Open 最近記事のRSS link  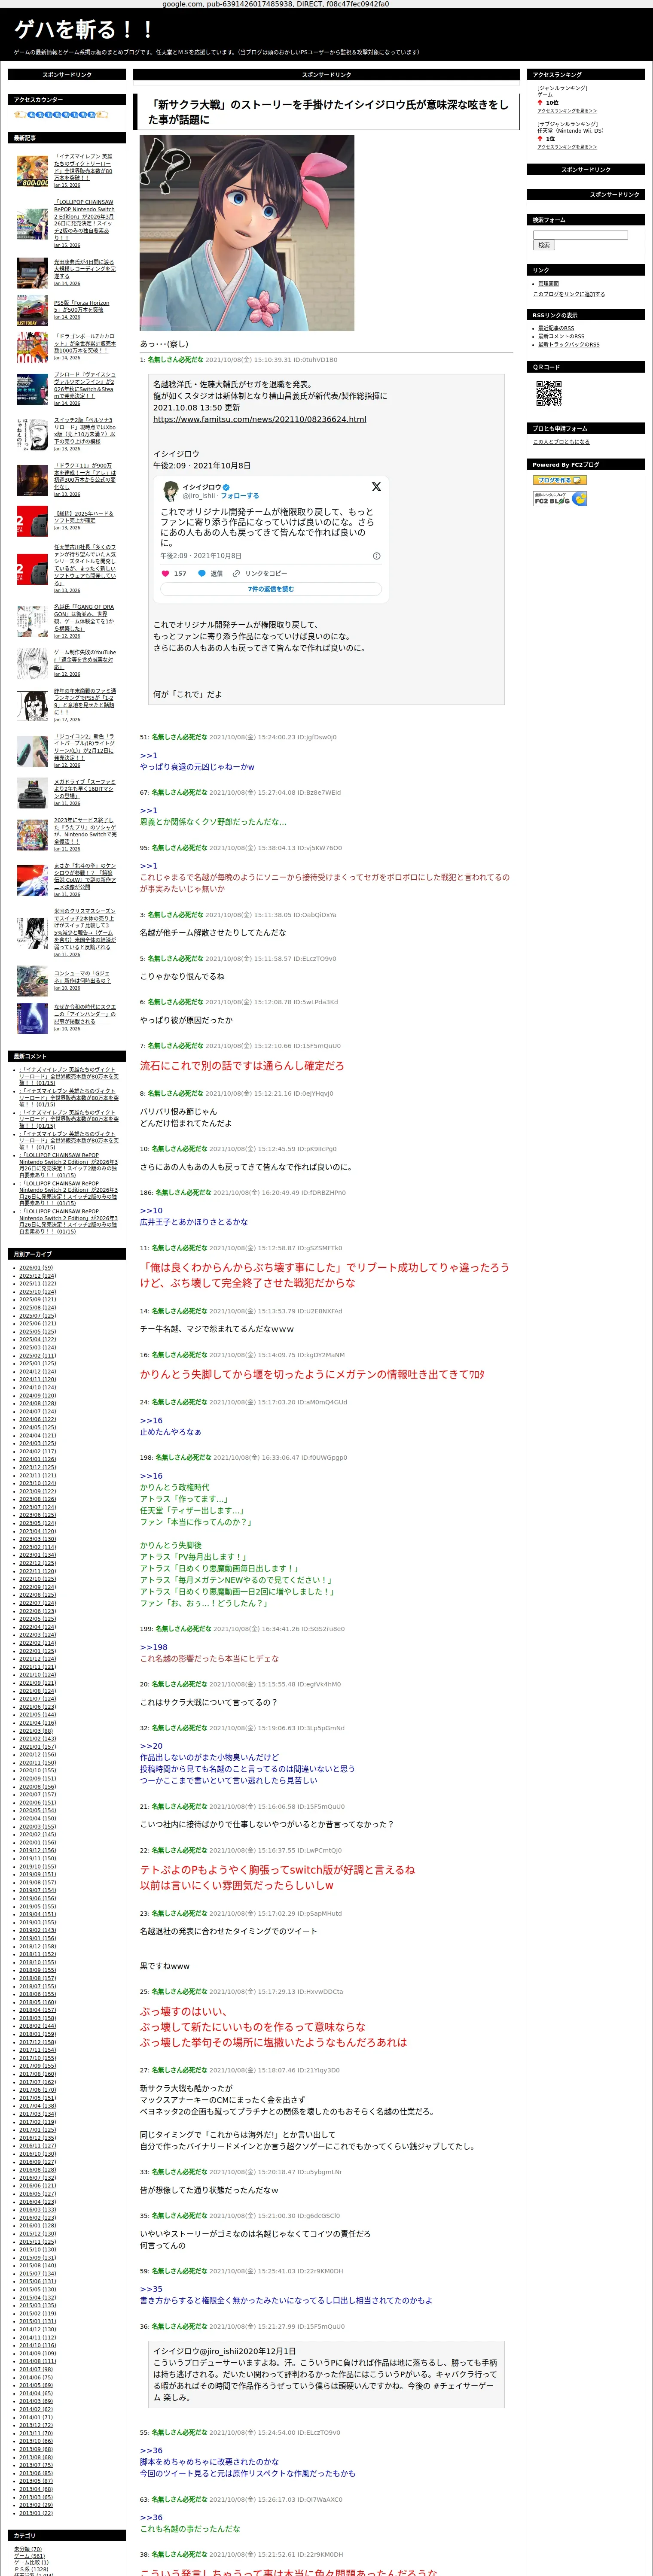point(556,328)
